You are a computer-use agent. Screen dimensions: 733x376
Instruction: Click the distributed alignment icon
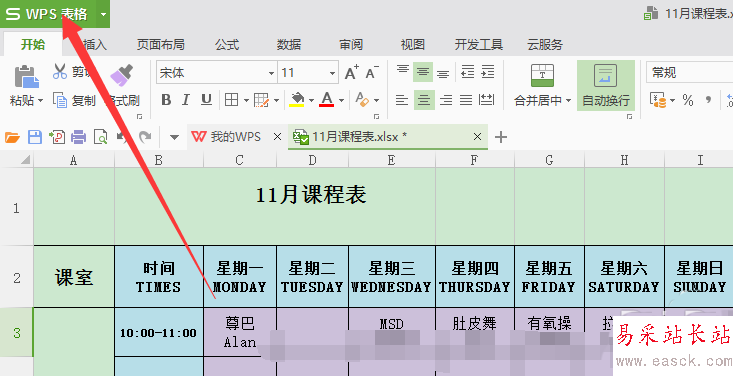tap(487, 100)
